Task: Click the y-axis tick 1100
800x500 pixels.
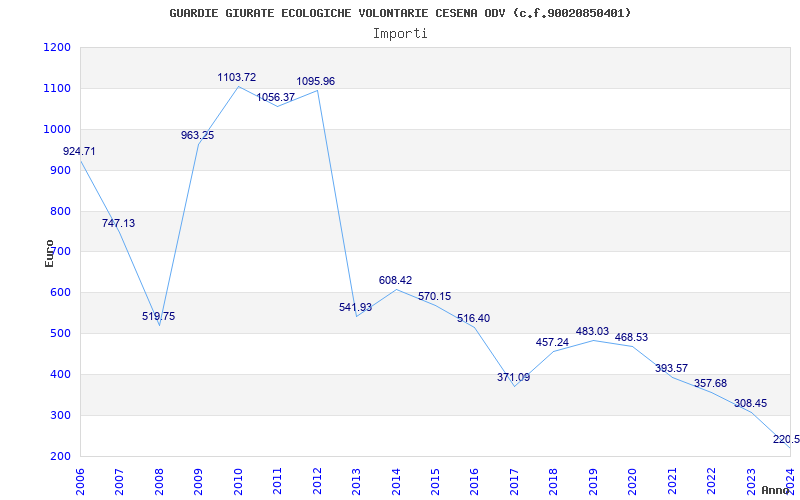Action: coord(57,88)
